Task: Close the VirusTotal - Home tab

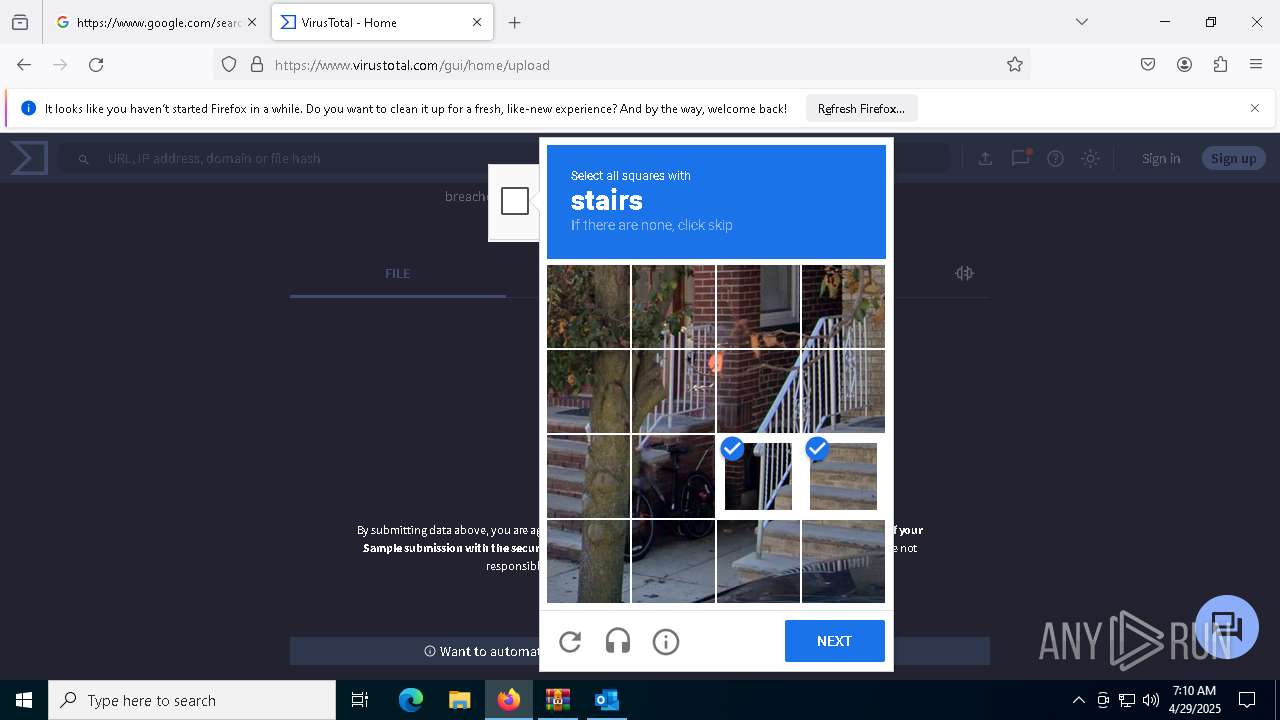Action: click(477, 22)
